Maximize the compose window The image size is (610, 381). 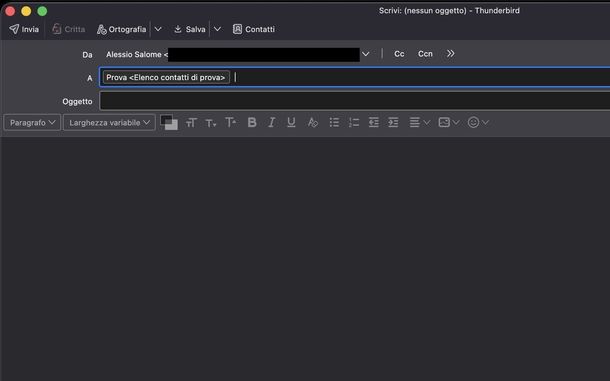point(42,11)
